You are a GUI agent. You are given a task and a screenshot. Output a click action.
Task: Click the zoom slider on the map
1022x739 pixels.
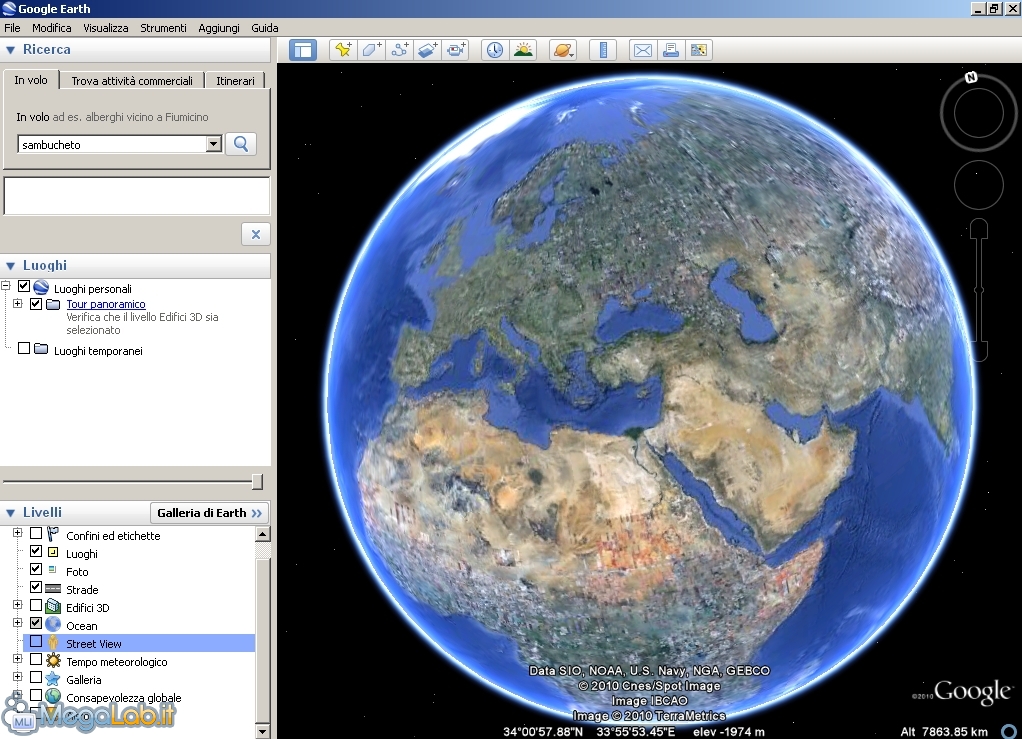click(979, 290)
